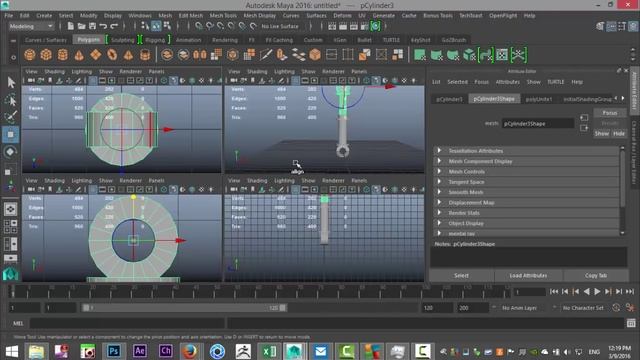The width and height of the screenshot is (640, 360).
Task: Open the Deform menu
Action: (x=342, y=16)
